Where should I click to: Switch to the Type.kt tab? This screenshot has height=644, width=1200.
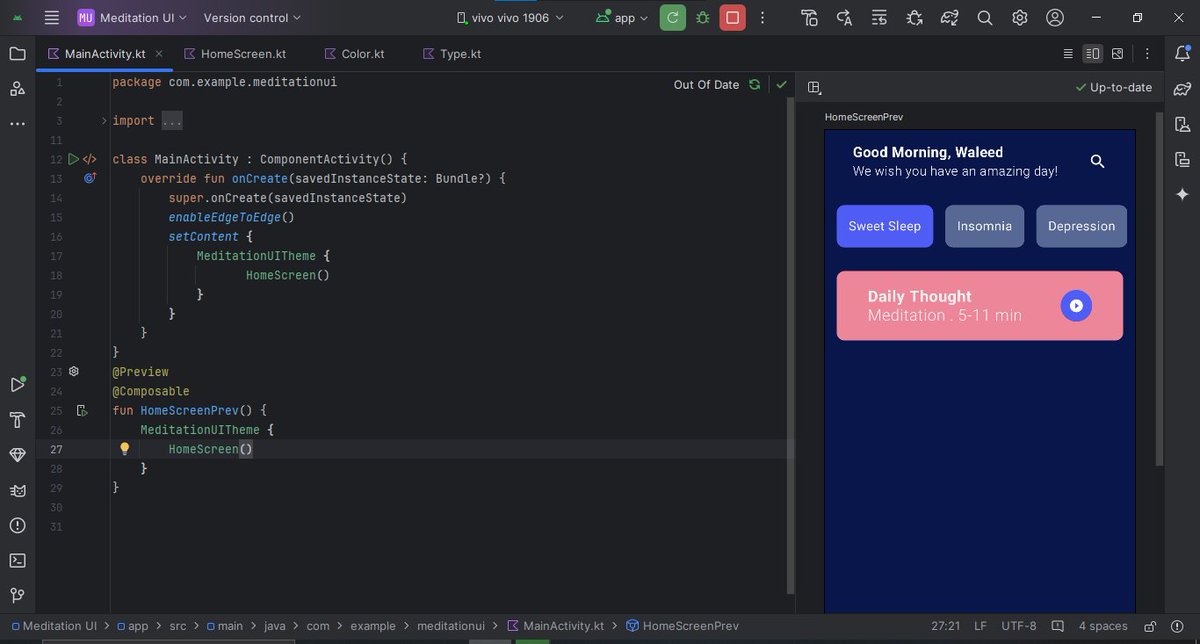[451, 54]
